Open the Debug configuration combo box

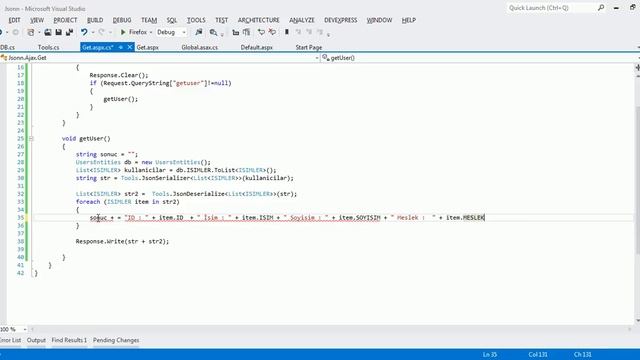pyautogui.click(x=171, y=32)
